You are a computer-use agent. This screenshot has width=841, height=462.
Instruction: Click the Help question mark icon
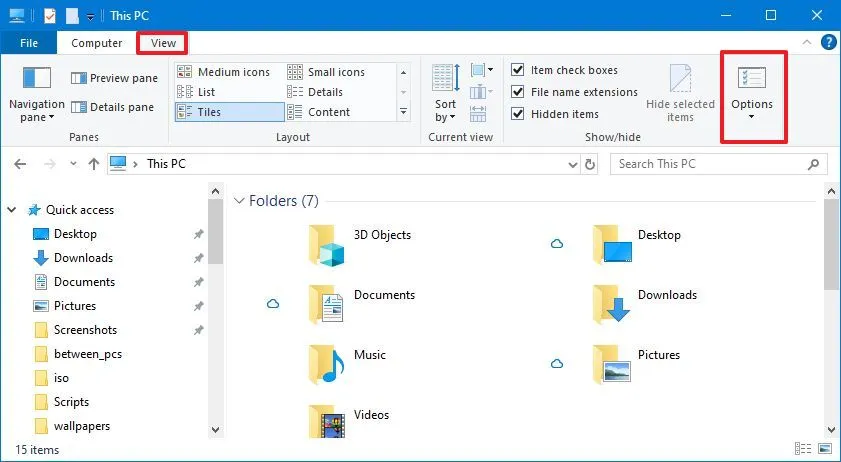829,42
